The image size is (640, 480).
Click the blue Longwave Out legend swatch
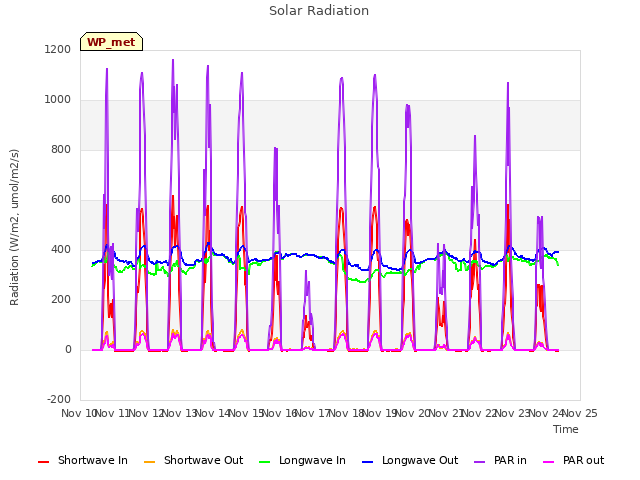(367, 462)
